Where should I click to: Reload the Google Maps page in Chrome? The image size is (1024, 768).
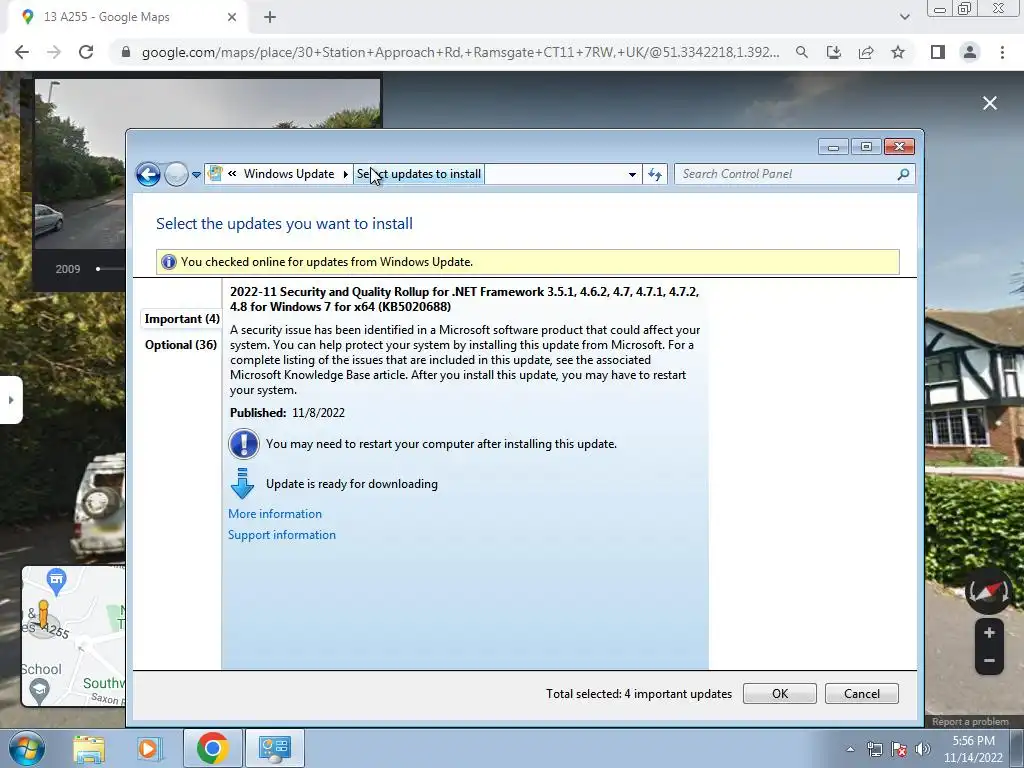pyautogui.click(x=86, y=52)
